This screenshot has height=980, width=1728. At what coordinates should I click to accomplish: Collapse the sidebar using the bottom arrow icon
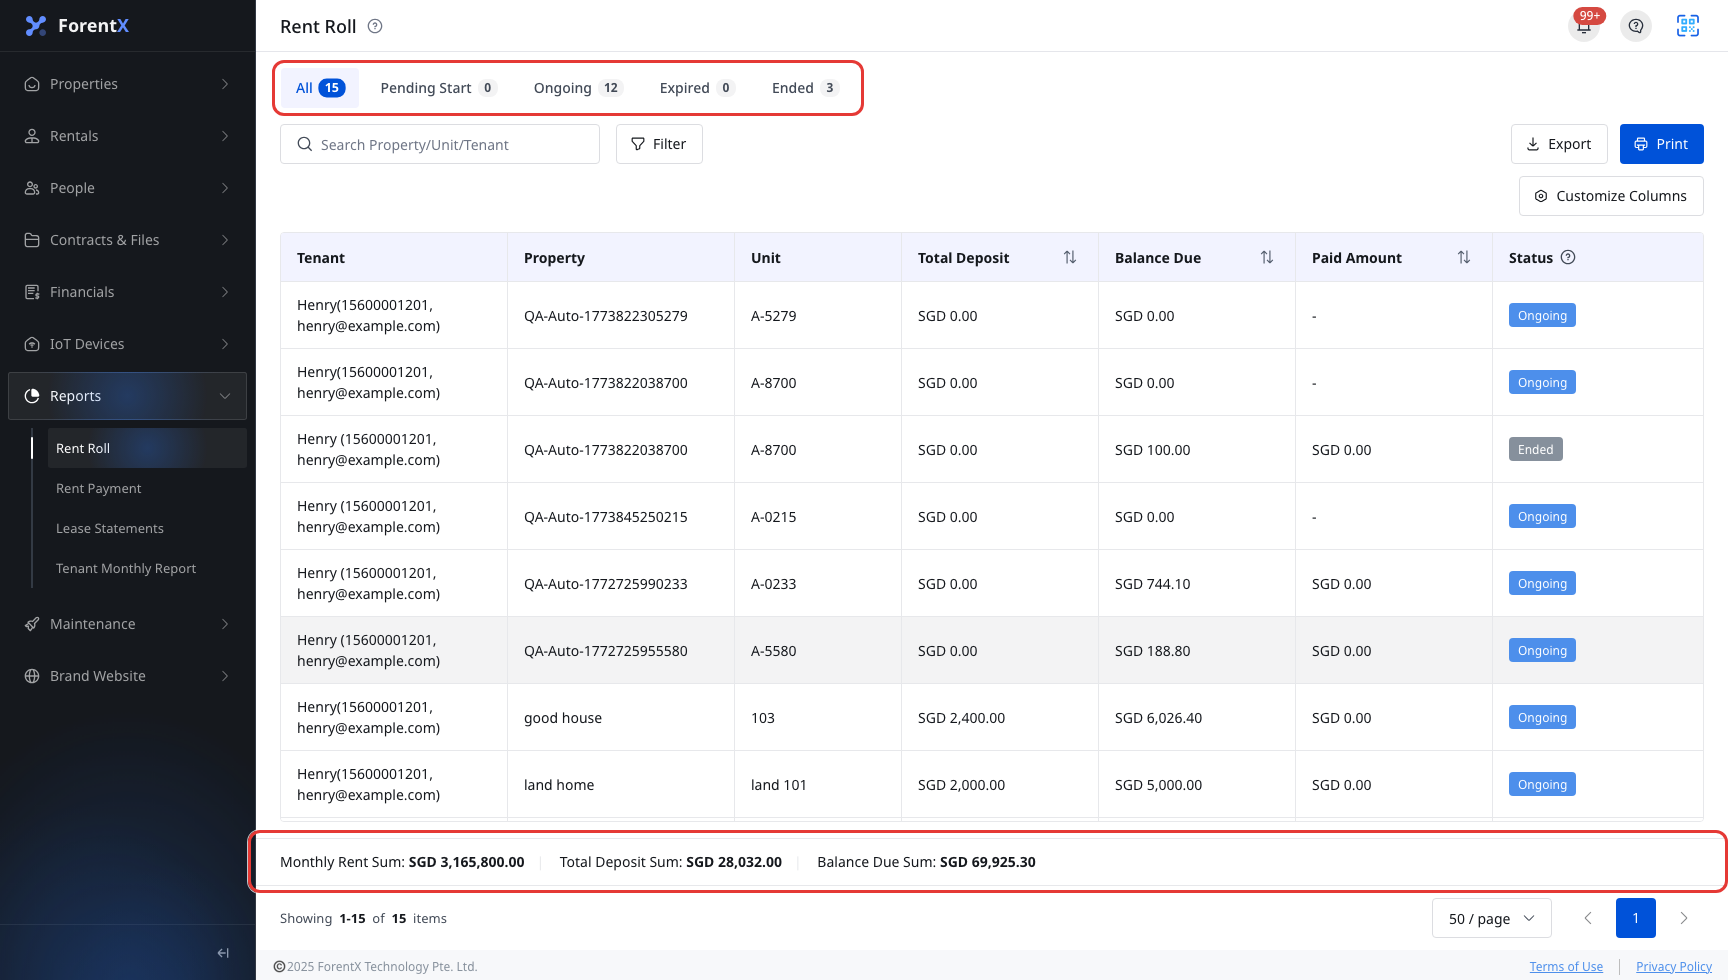(223, 953)
